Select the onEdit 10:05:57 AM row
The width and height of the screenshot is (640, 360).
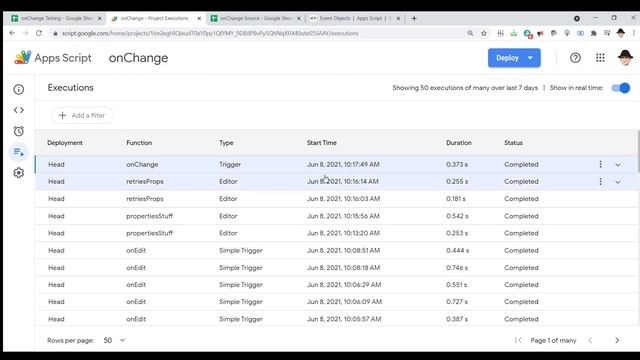tap(336, 319)
